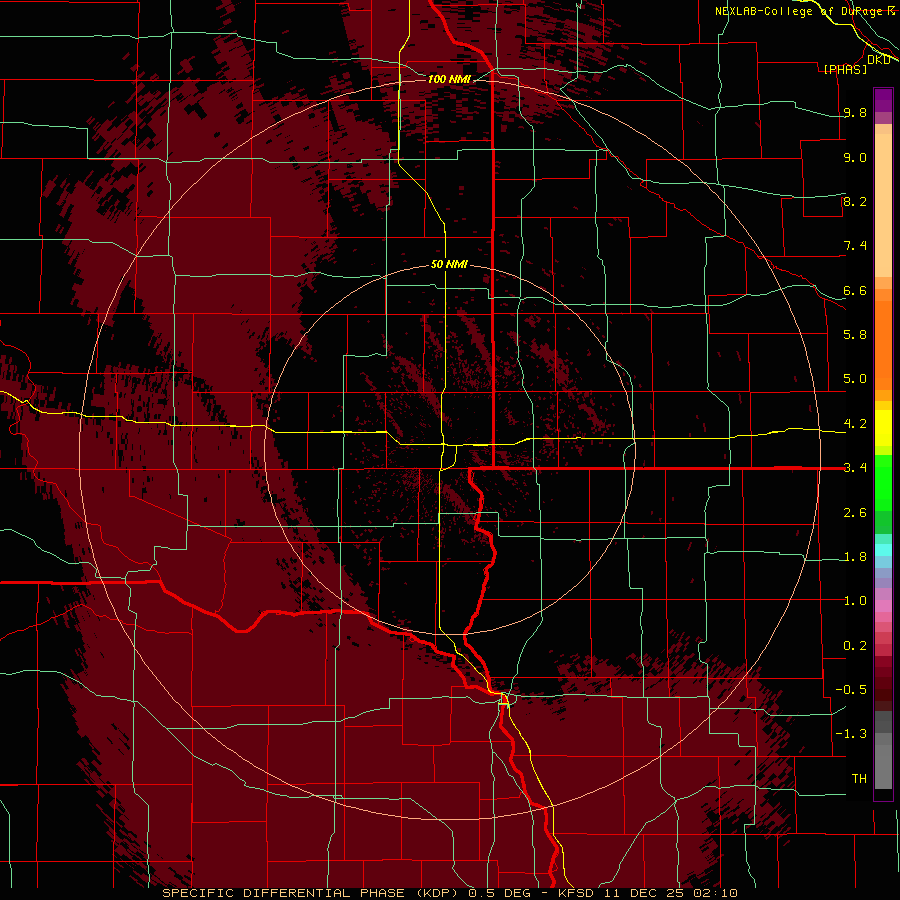This screenshot has height=900, width=900.
Task: Click the TH label on color scale
Action: point(859,779)
